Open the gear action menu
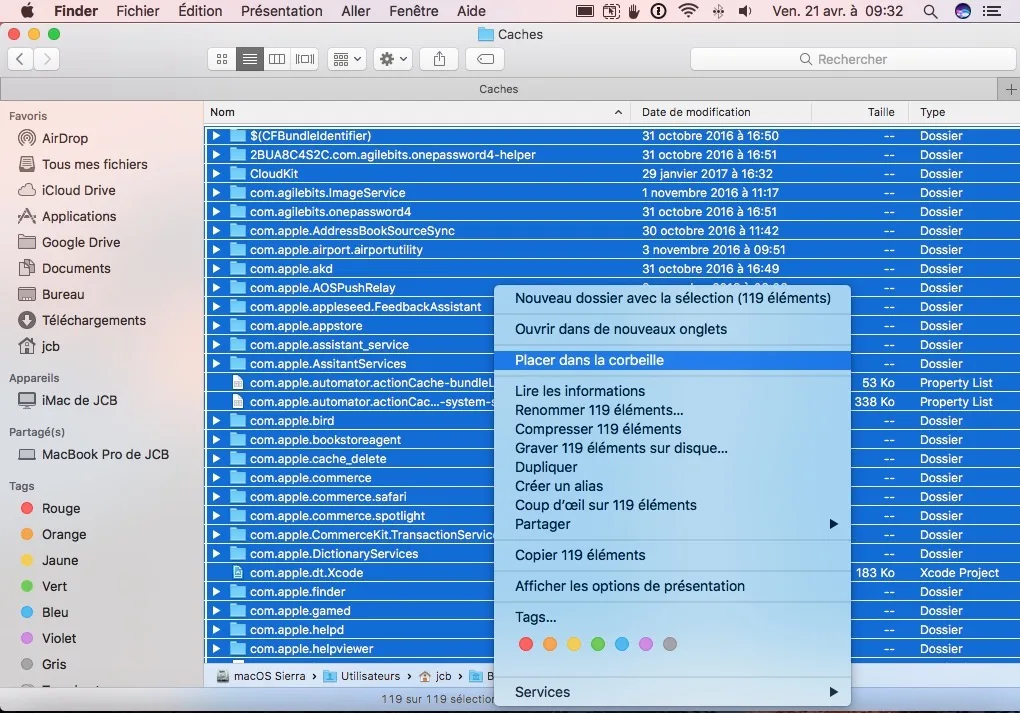1020x713 pixels. click(393, 59)
